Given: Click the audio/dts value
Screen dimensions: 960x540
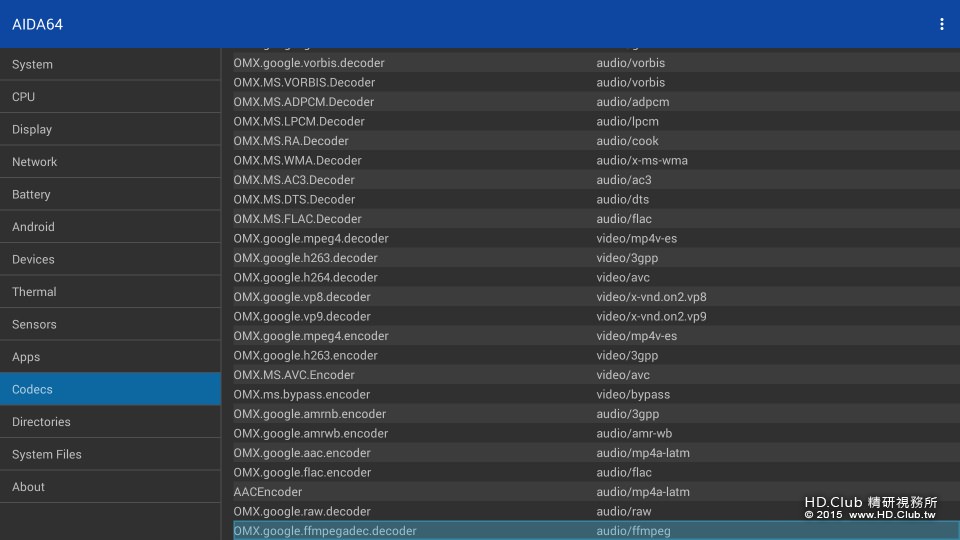Looking at the screenshot, I should (x=623, y=200).
